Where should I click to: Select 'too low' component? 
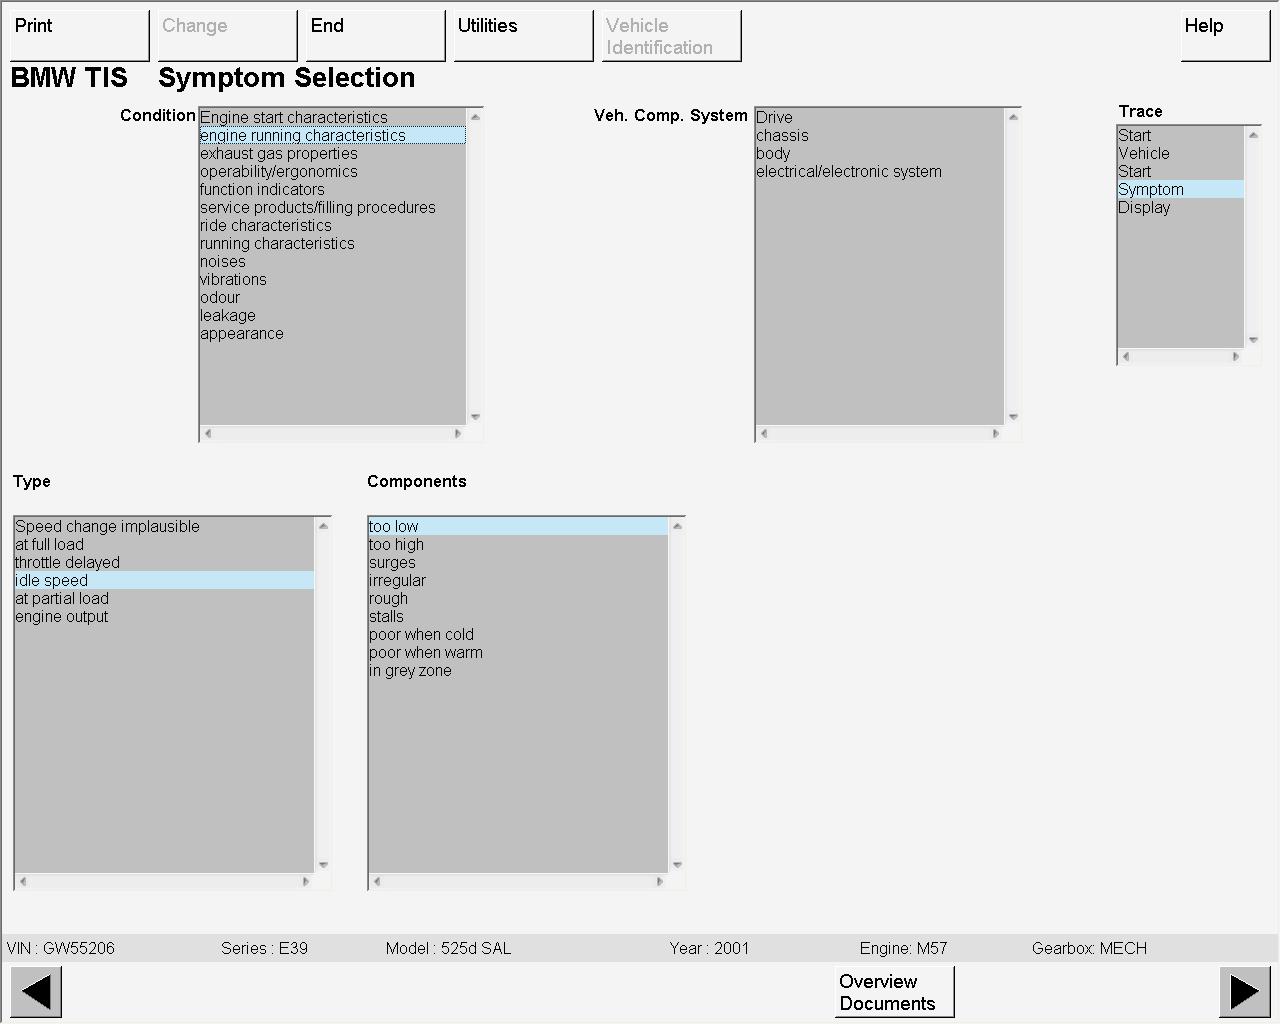point(518,527)
